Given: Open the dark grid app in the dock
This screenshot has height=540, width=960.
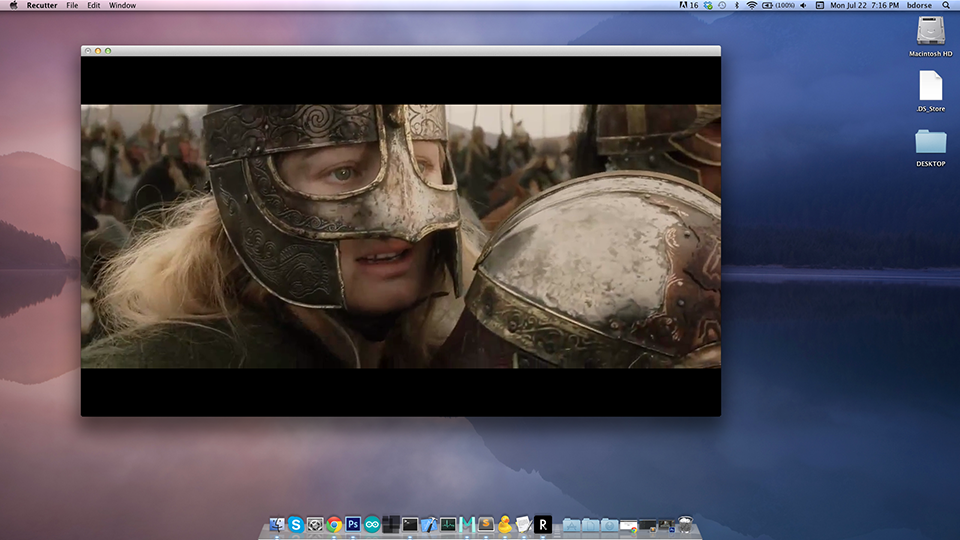Looking at the screenshot, I should pyautogui.click(x=391, y=525).
